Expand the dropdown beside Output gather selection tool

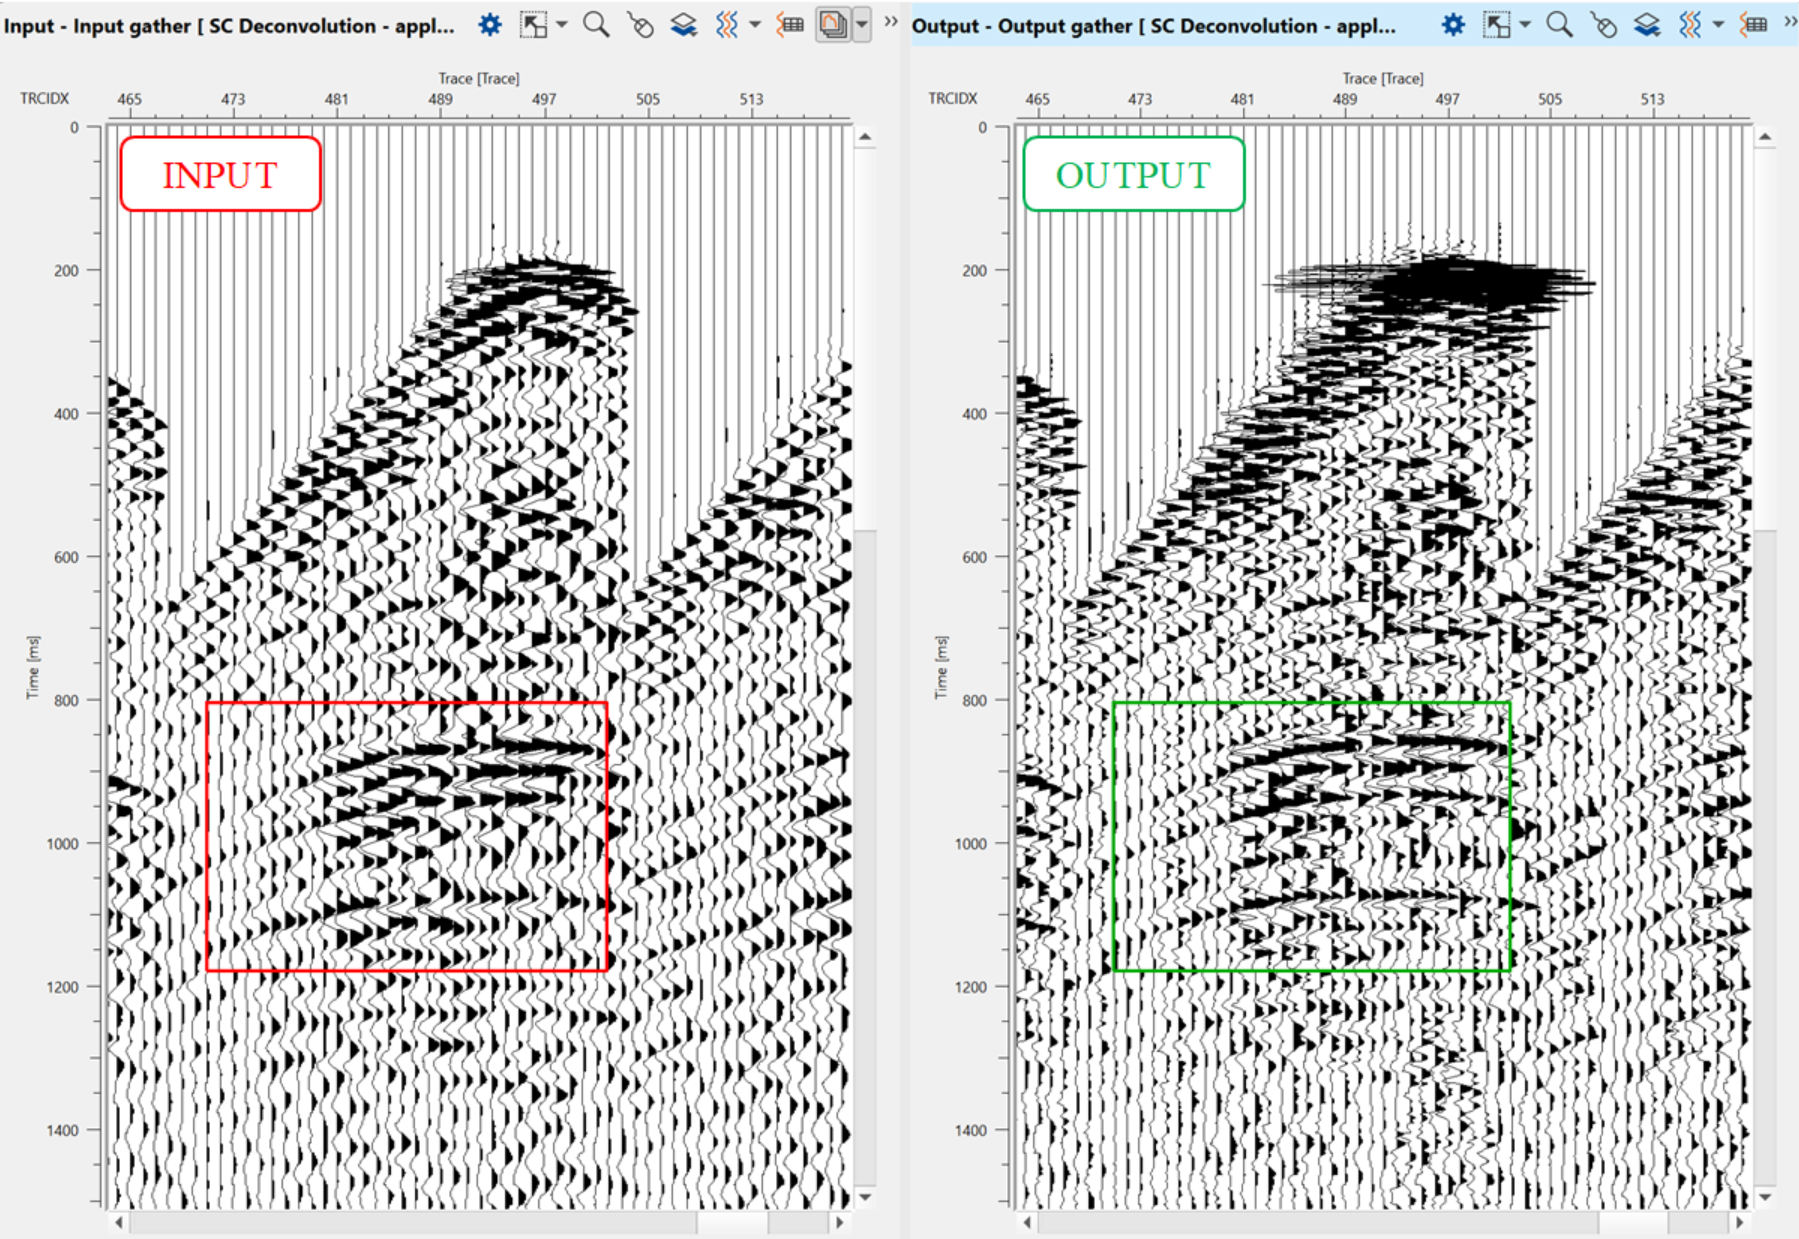tap(1525, 25)
